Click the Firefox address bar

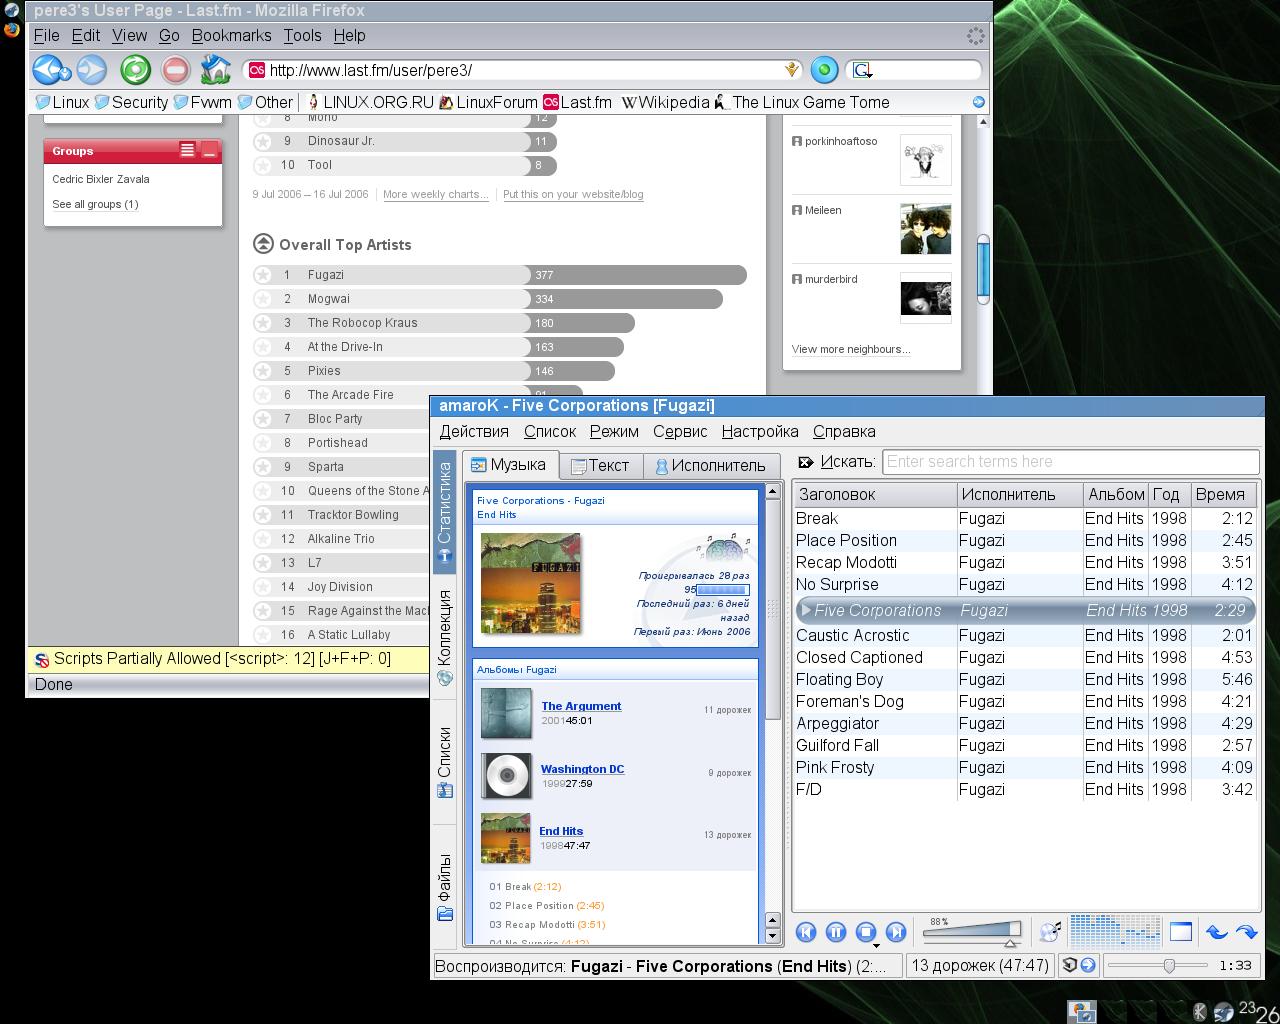pos(523,70)
